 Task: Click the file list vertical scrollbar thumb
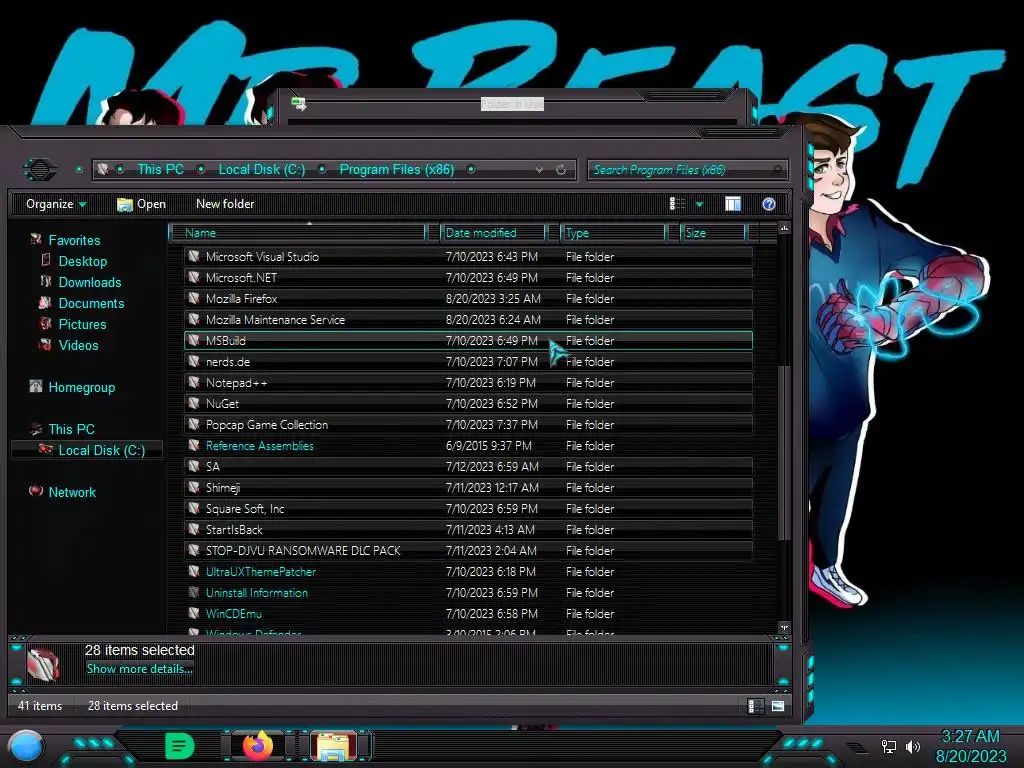[784, 452]
